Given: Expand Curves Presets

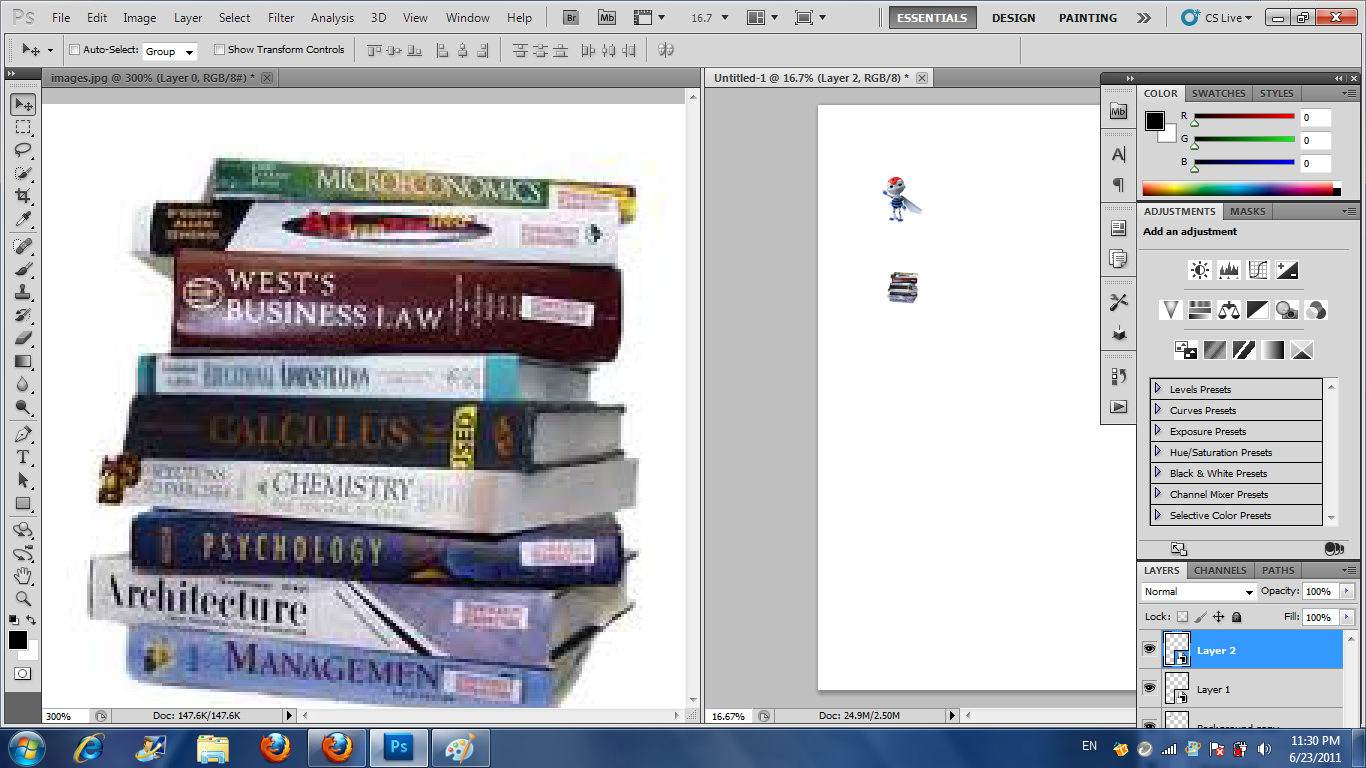Looking at the screenshot, I should pos(1158,410).
